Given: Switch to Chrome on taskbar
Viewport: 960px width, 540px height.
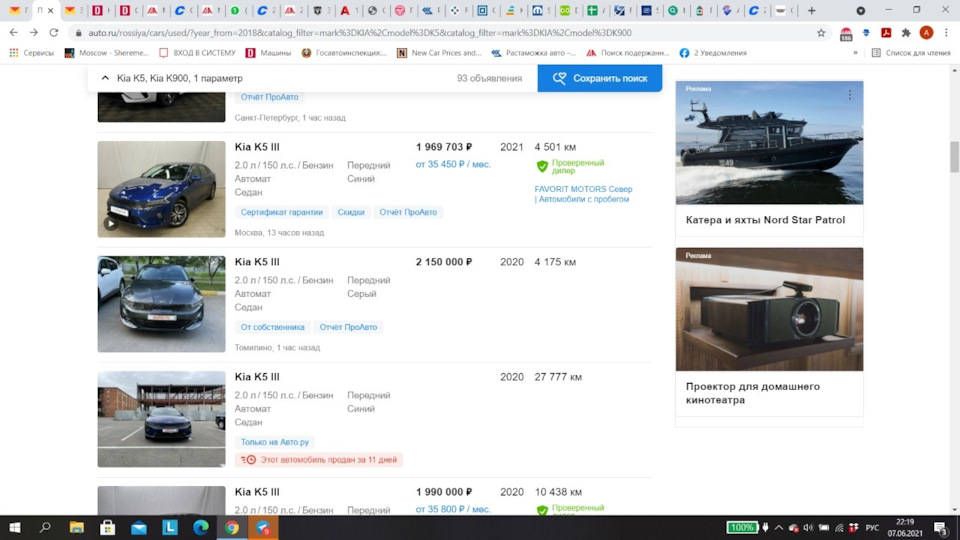Looking at the screenshot, I should coord(232,527).
